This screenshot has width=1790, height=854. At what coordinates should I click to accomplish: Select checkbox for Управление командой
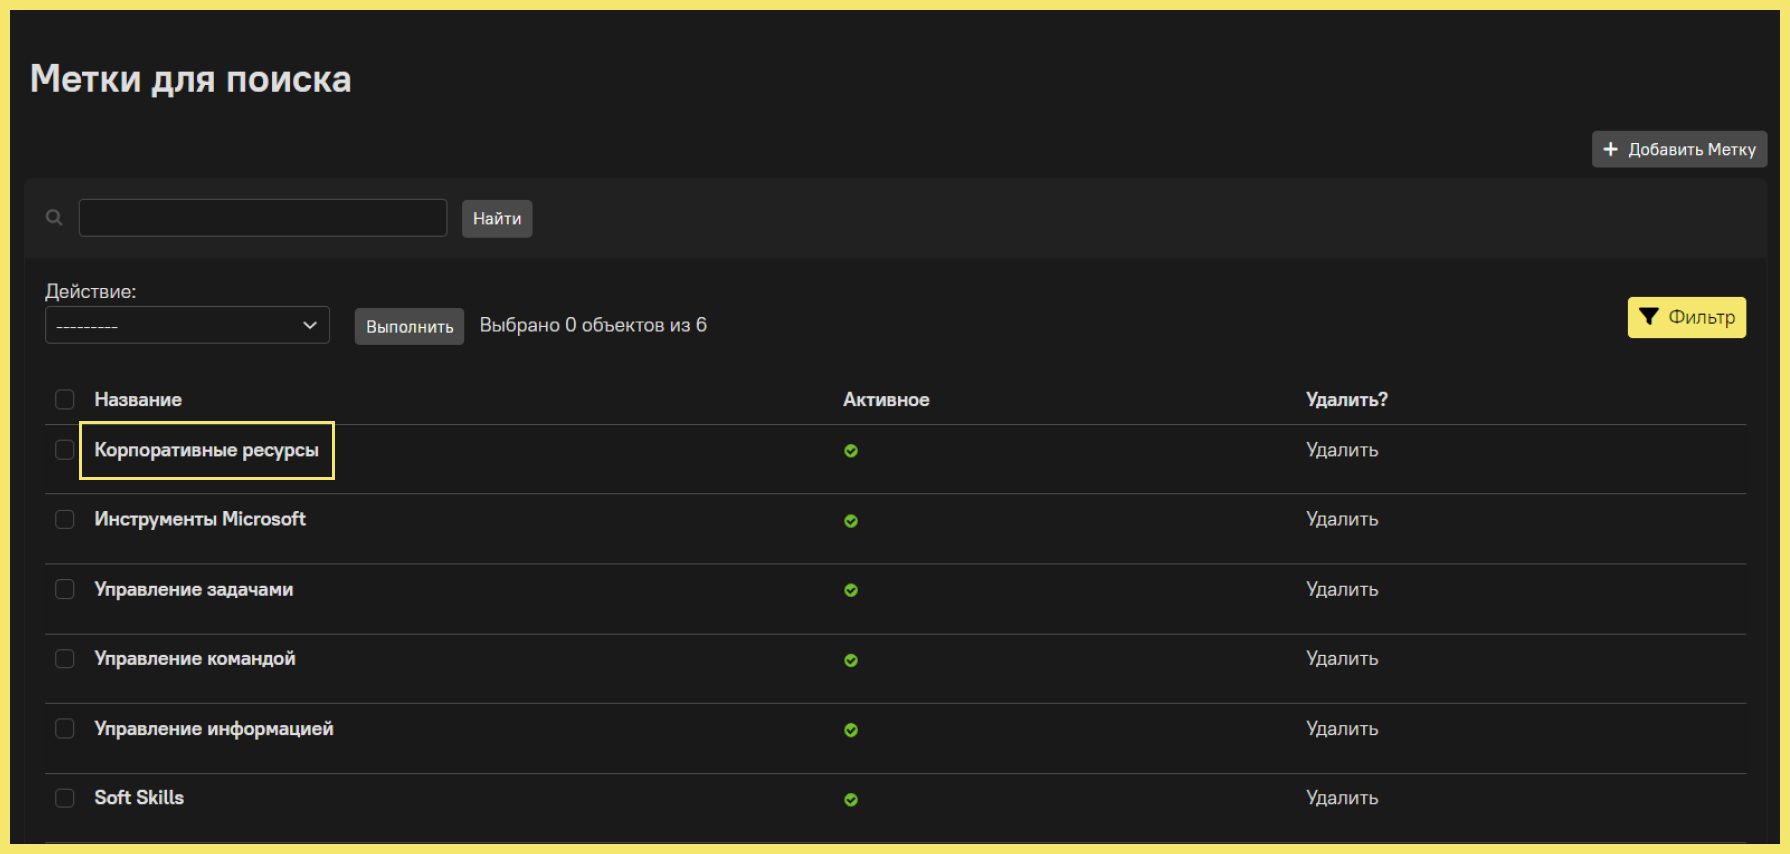[x=65, y=658]
